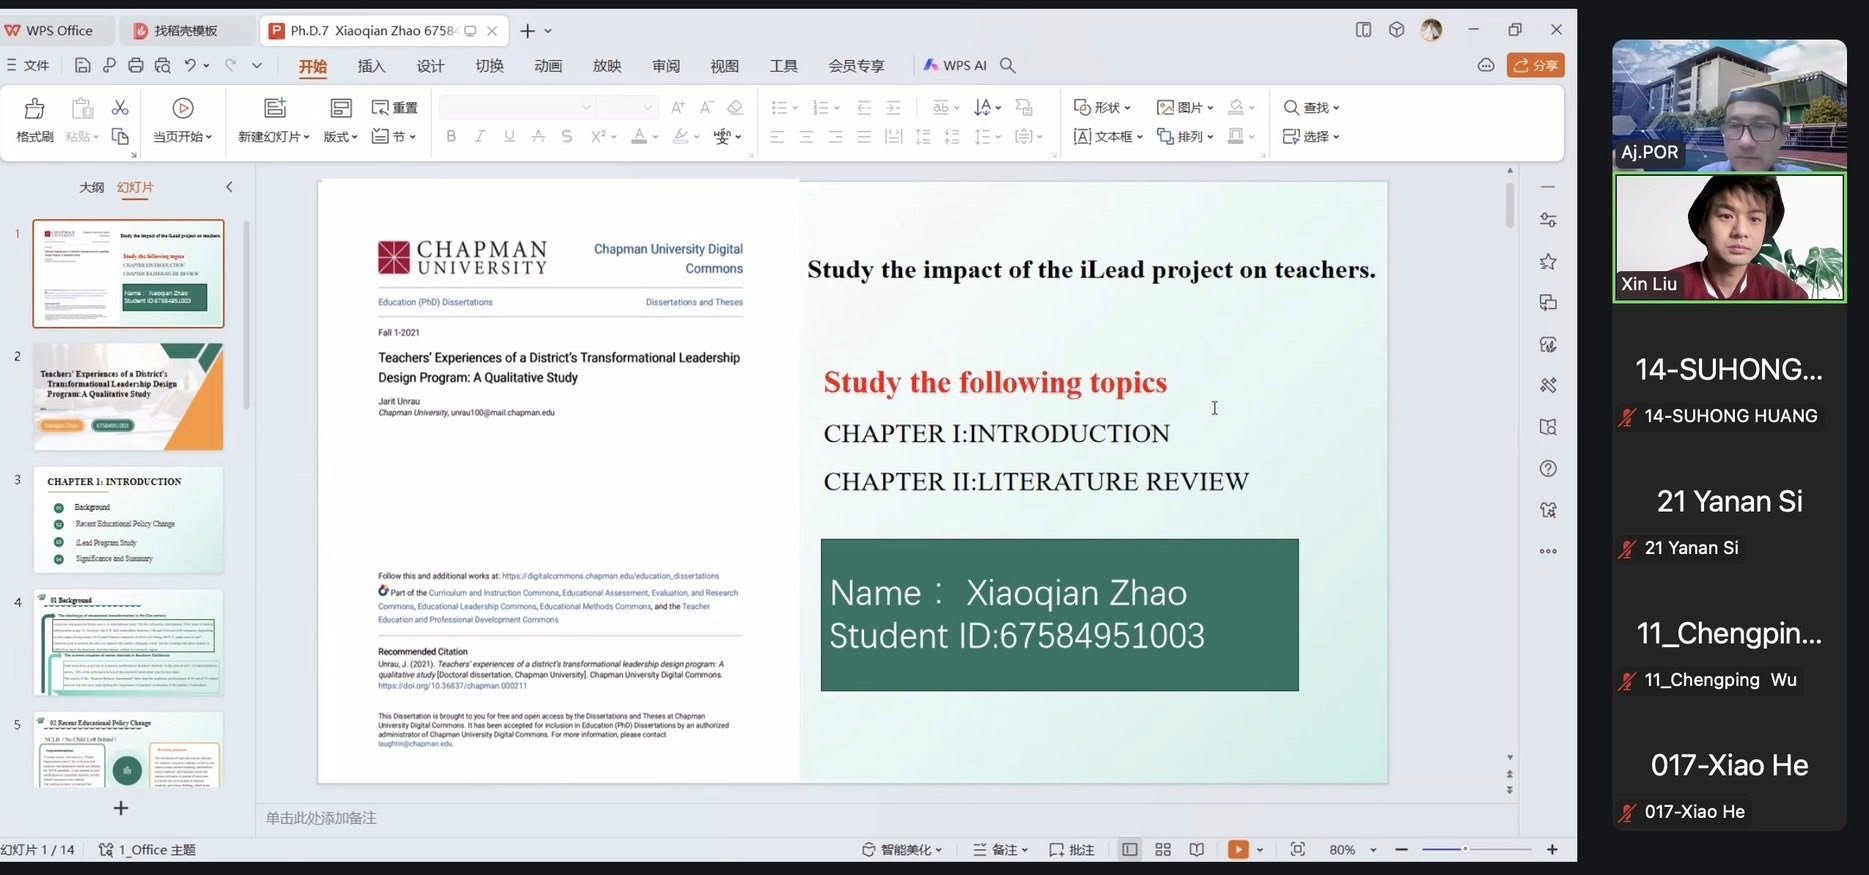Click the Print icon in quick access bar

point(136,65)
